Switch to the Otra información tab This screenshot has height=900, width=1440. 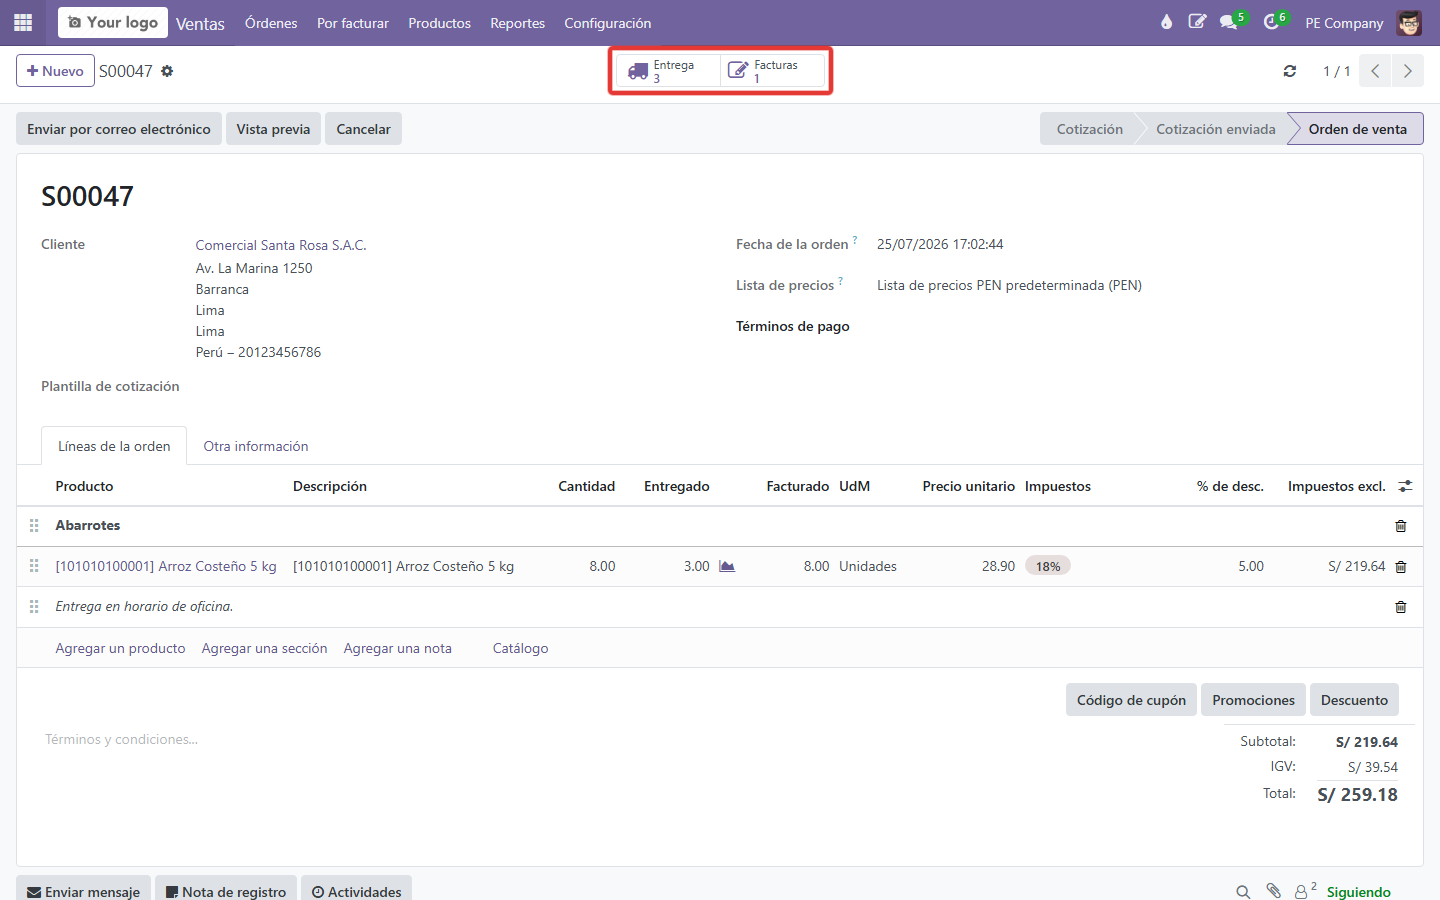[x=256, y=446]
